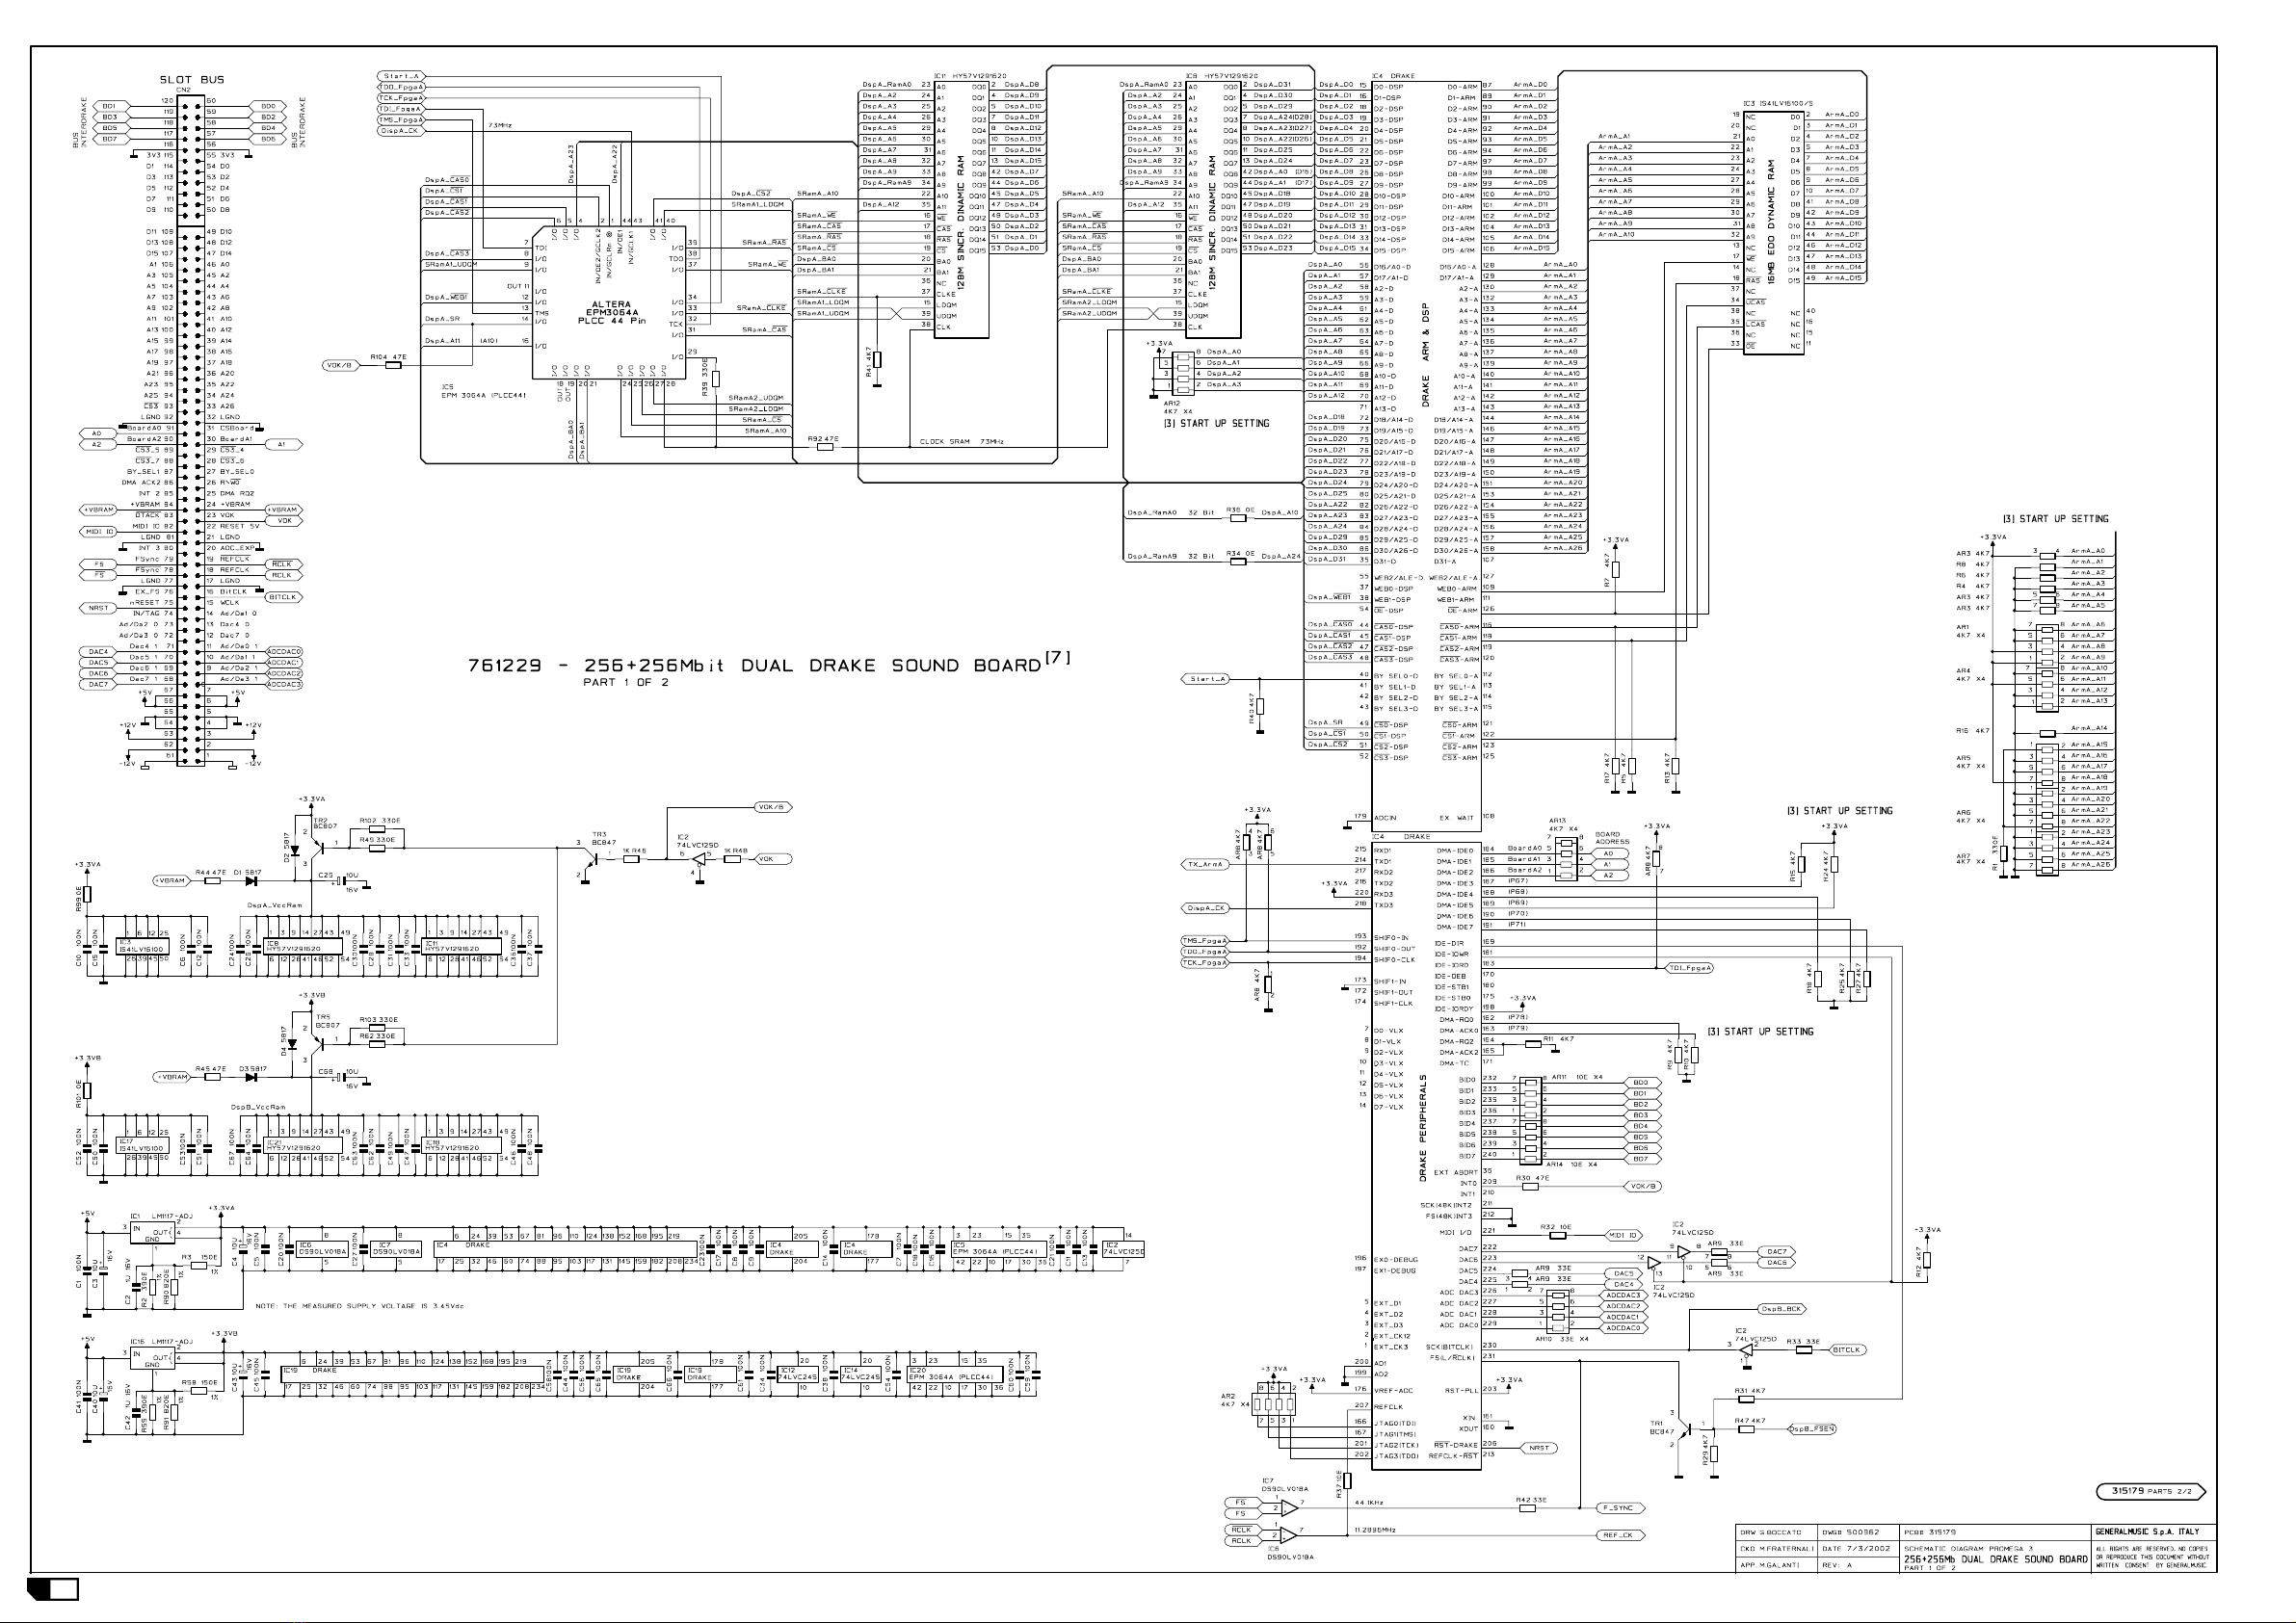
Task: Select the "761229 - 256+256Mbit DUAL DRAKE SOUND BOARD" title
Action: pos(755,666)
